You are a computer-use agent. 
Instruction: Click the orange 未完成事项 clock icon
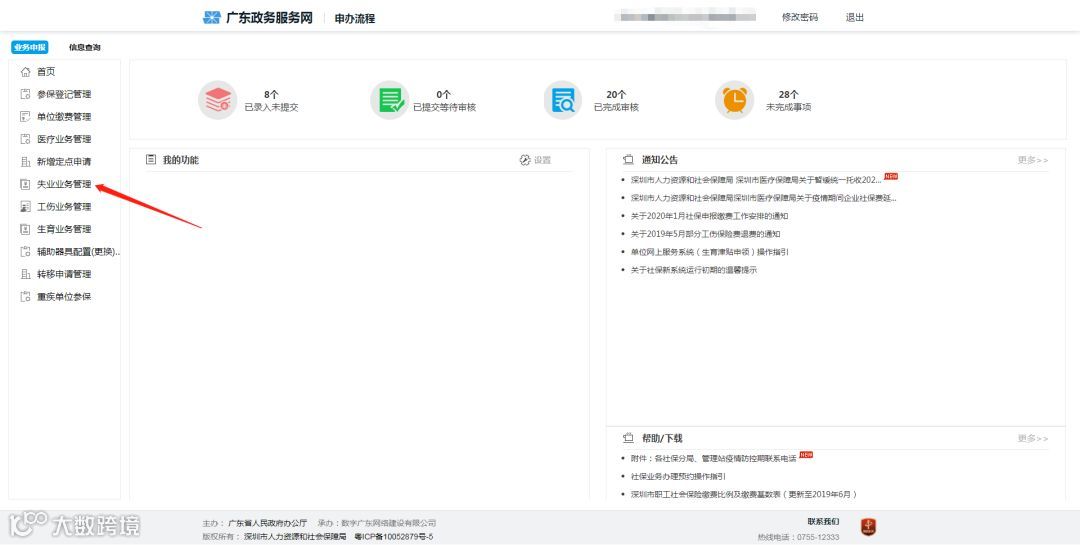click(734, 101)
